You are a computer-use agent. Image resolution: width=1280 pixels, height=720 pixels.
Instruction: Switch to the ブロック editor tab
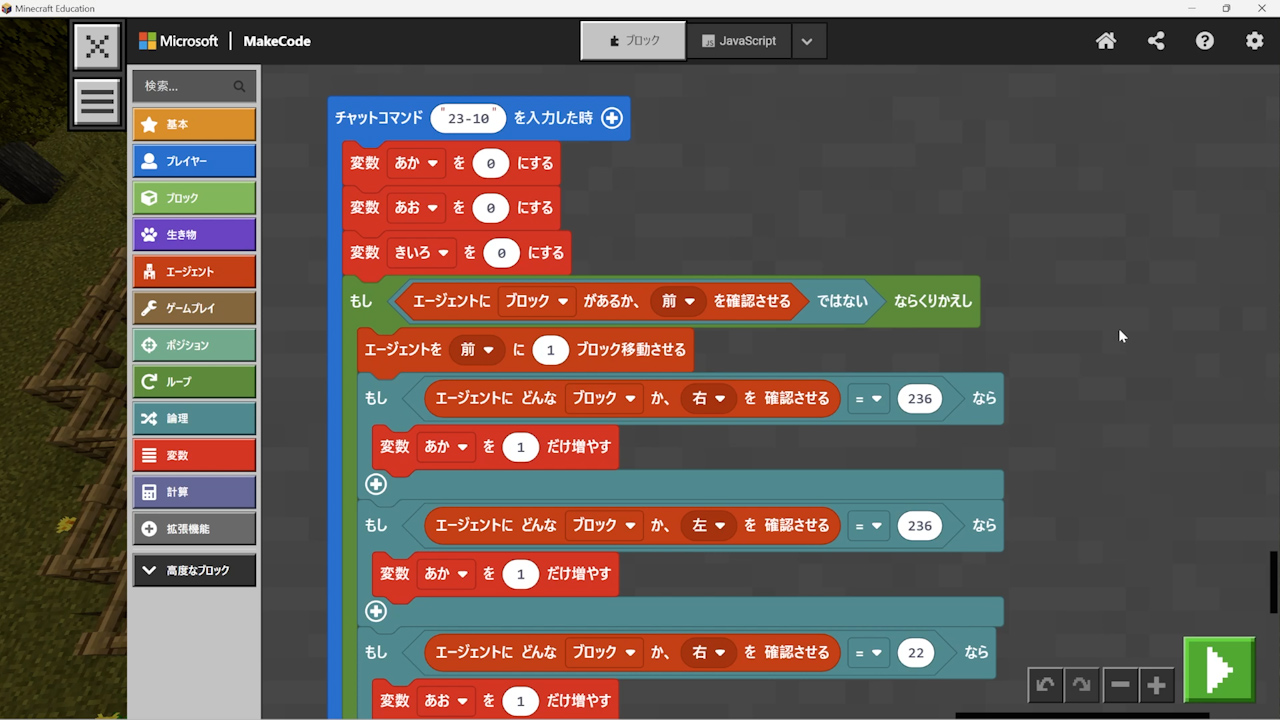(633, 41)
